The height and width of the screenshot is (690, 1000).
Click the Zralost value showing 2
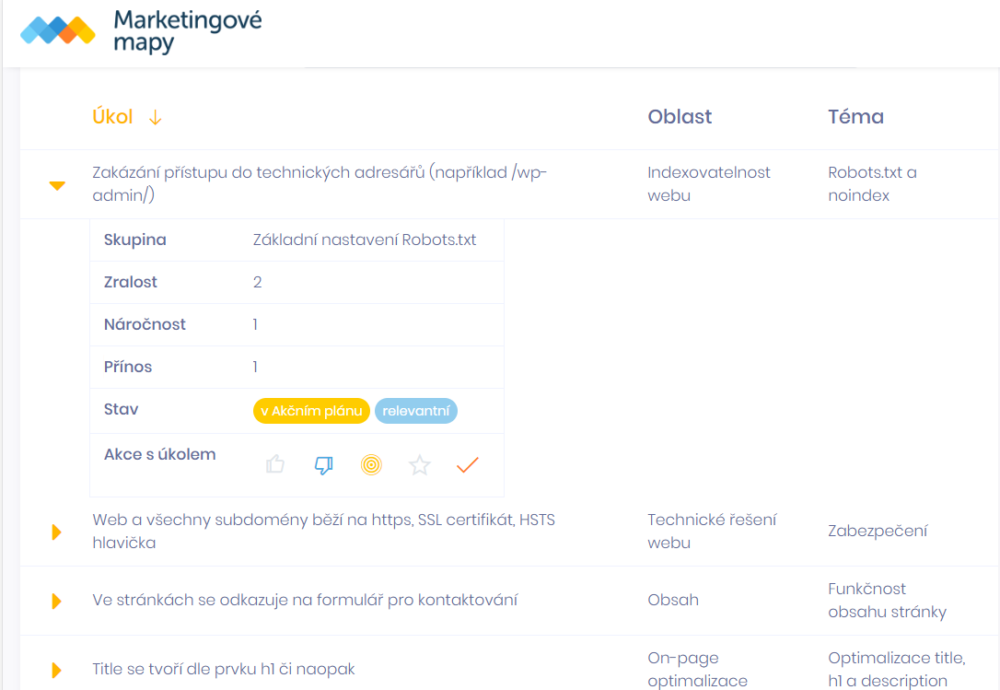(x=257, y=282)
